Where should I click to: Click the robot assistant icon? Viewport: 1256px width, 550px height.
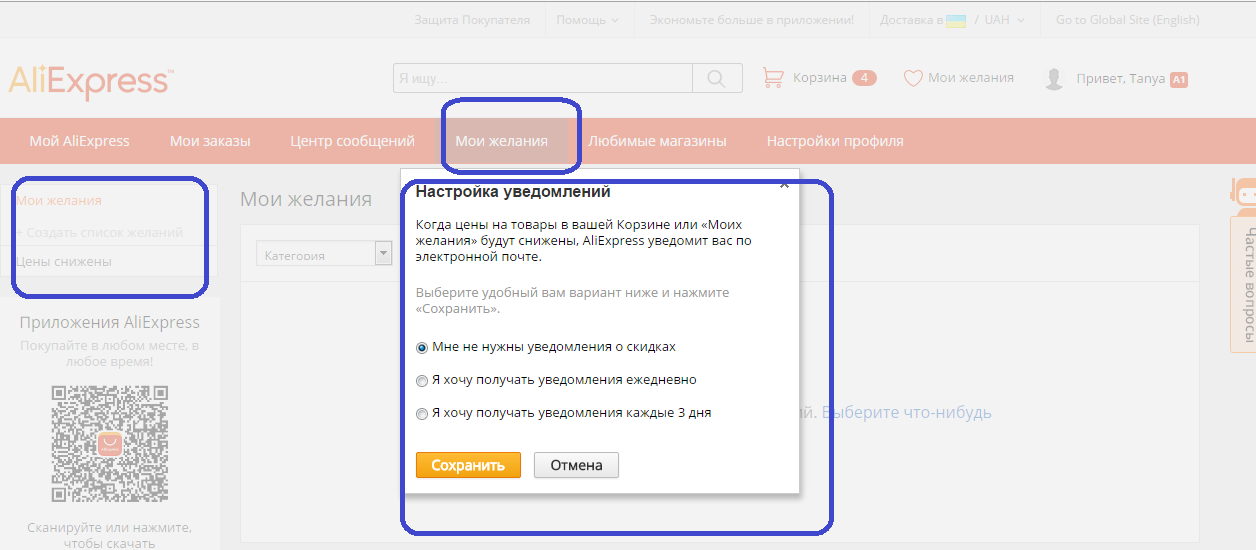[1243, 196]
